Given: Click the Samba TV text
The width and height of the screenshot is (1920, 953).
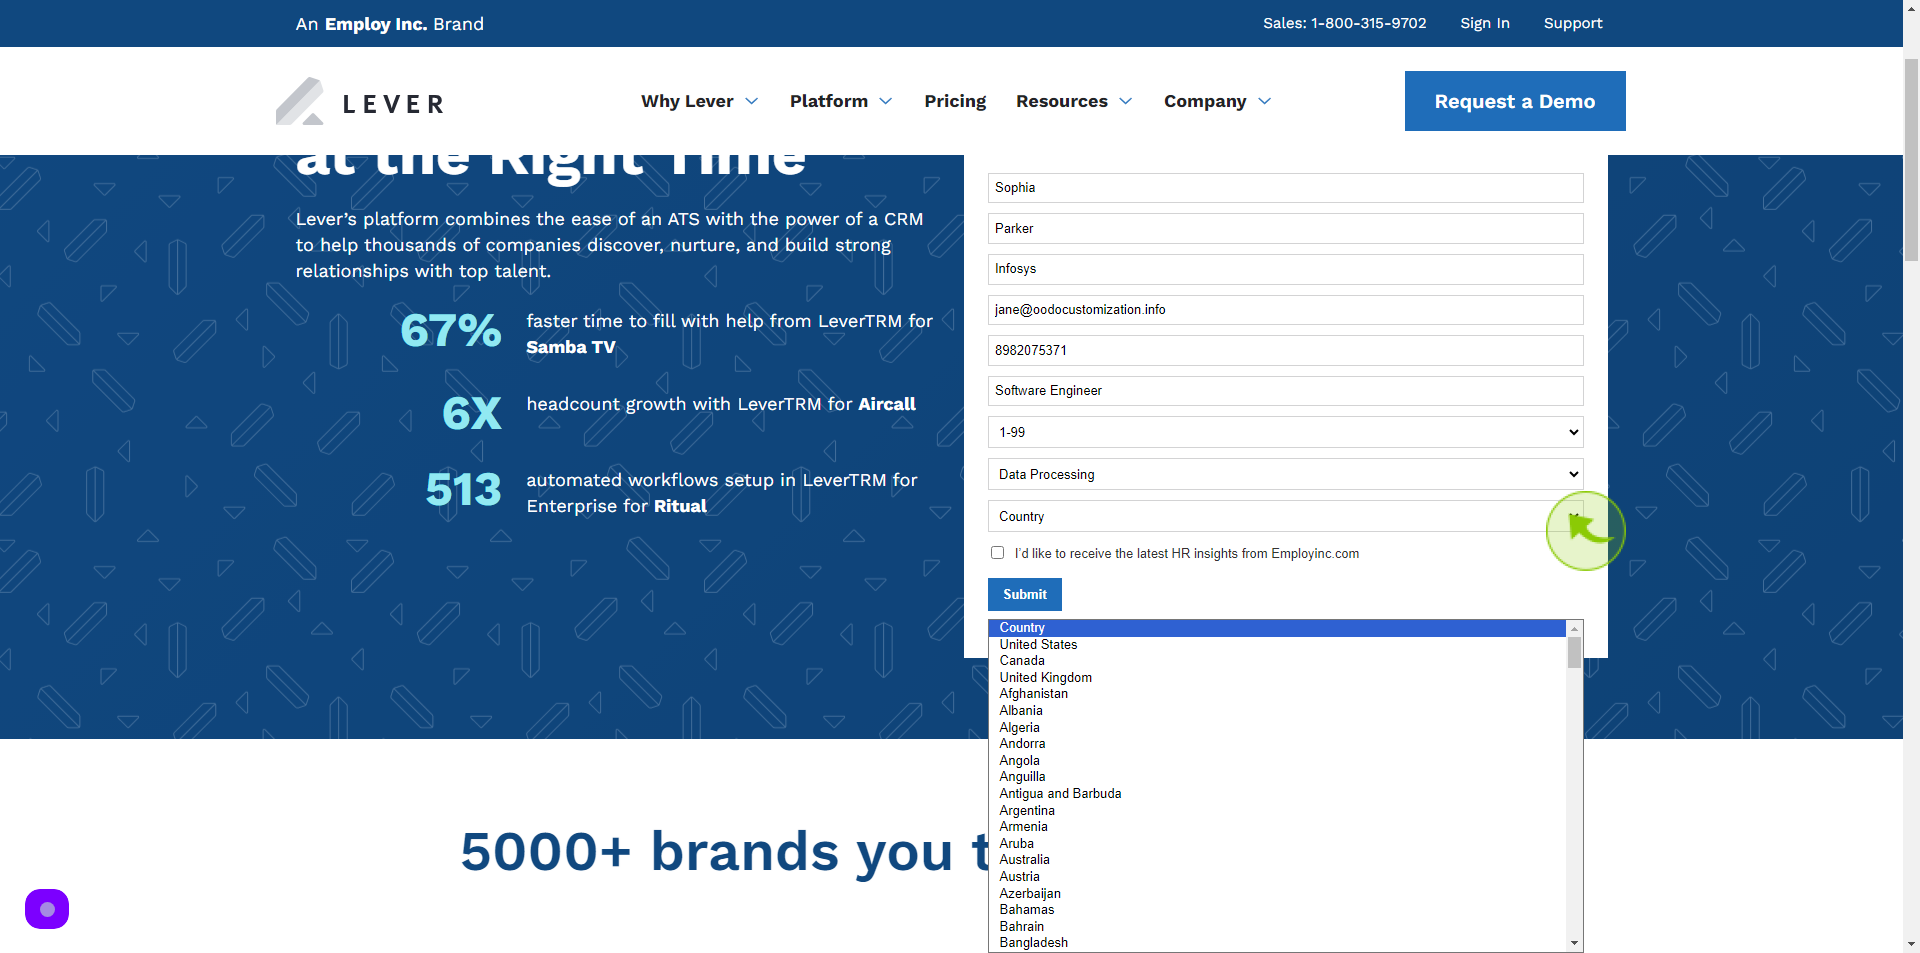Looking at the screenshot, I should point(571,347).
